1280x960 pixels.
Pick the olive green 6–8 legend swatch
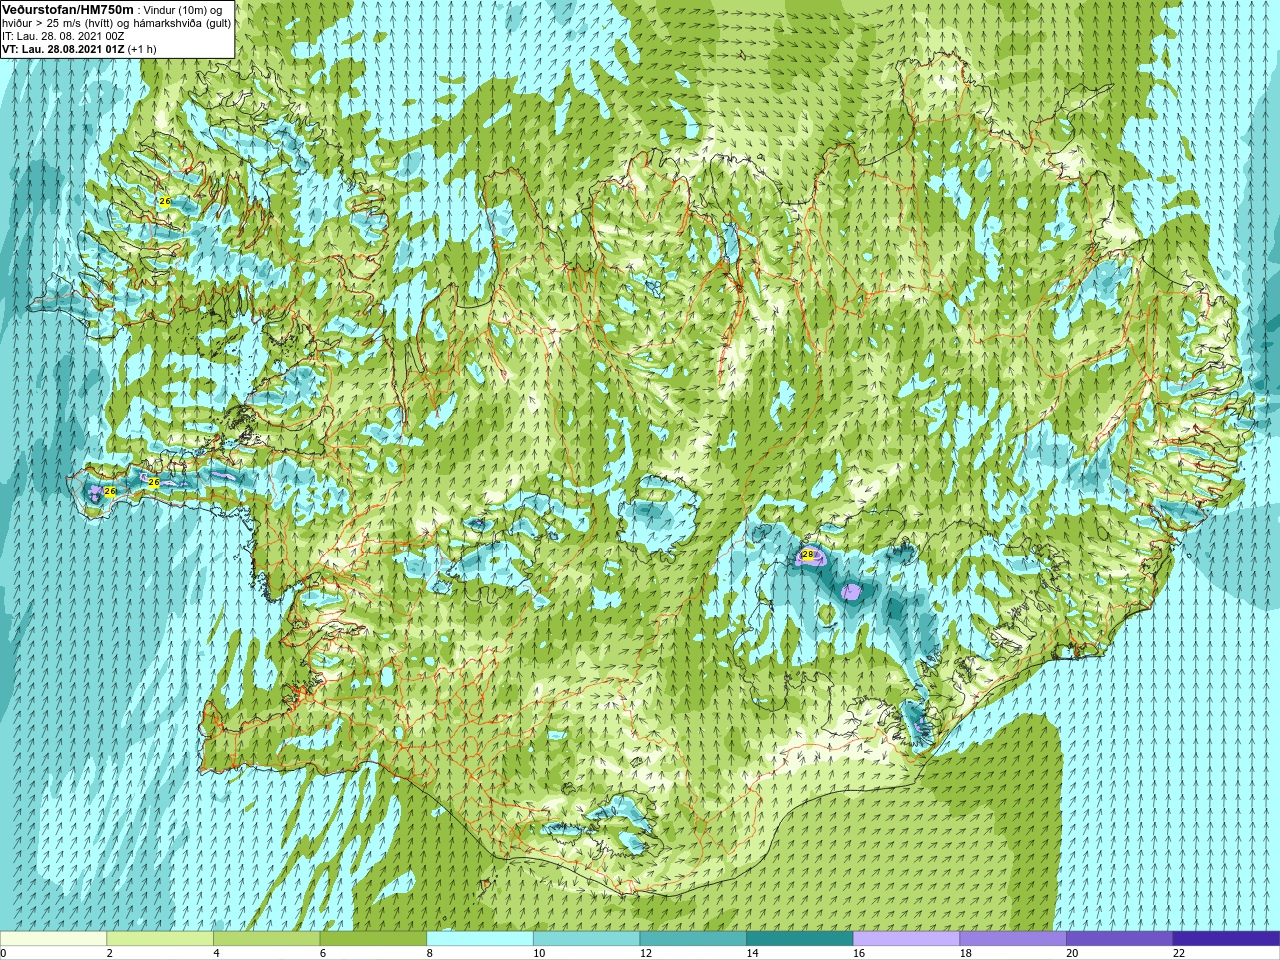pyautogui.click(x=373, y=939)
